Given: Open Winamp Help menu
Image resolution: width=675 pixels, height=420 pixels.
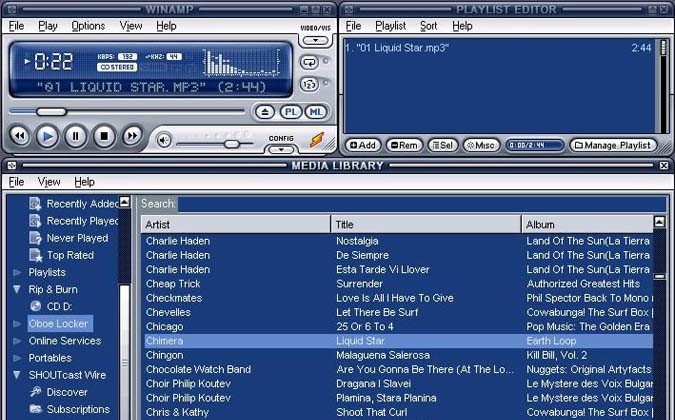Looking at the screenshot, I should tap(166, 26).
